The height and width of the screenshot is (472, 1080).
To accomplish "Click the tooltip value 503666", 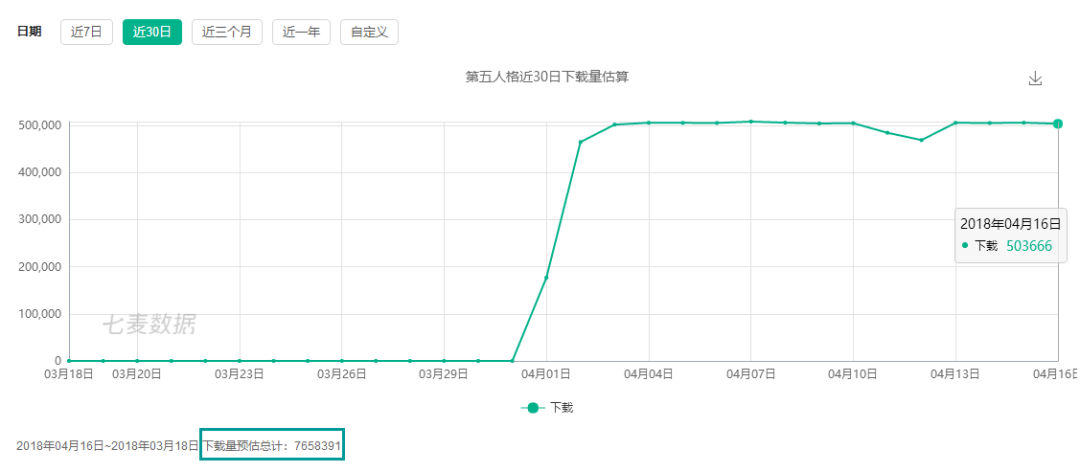I will pos(1029,246).
